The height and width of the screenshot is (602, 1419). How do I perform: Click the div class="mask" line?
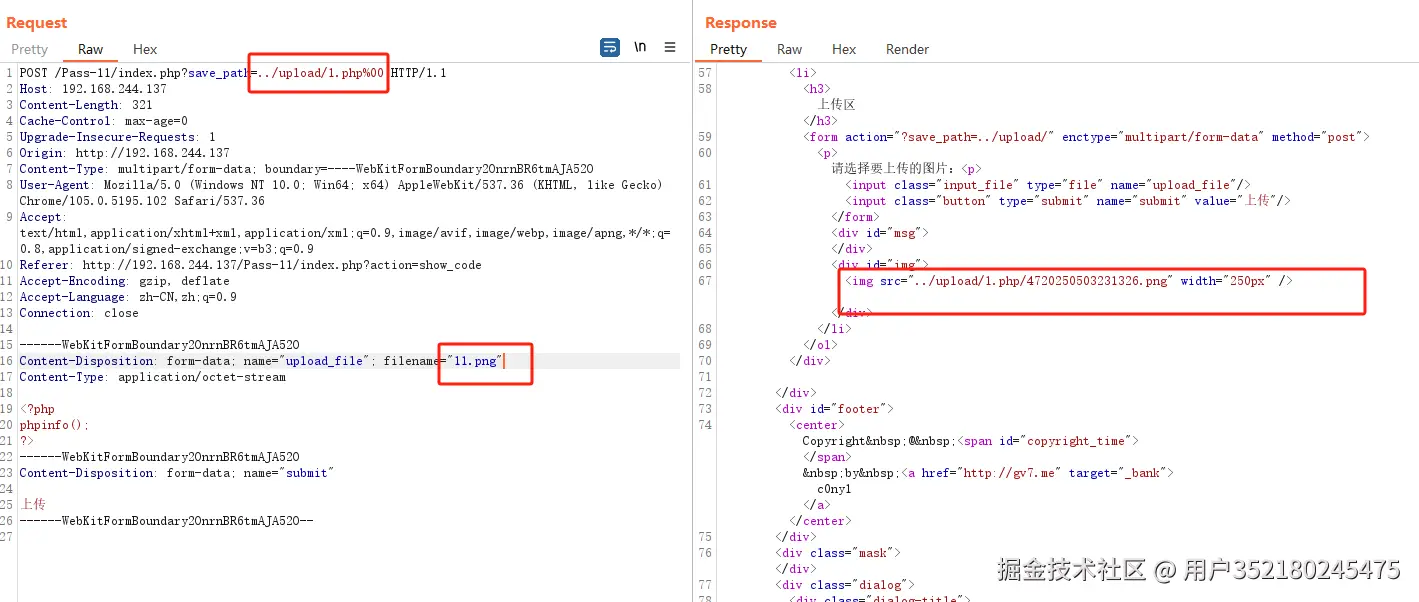[838, 553]
